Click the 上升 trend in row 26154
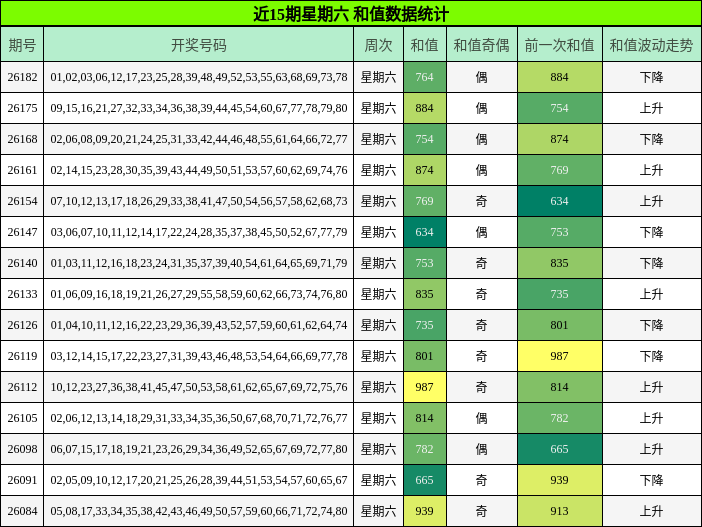 coord(652,201)
